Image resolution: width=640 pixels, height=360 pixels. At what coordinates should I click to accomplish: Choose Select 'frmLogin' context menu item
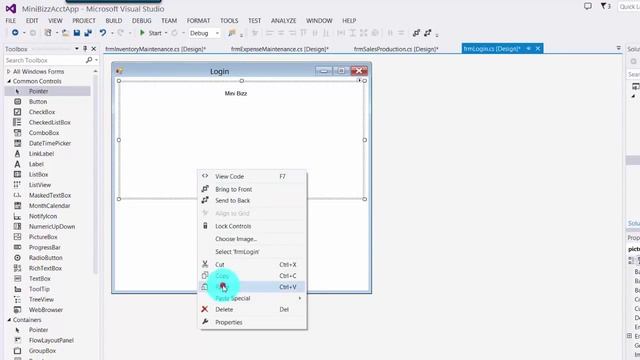point(252,252)
